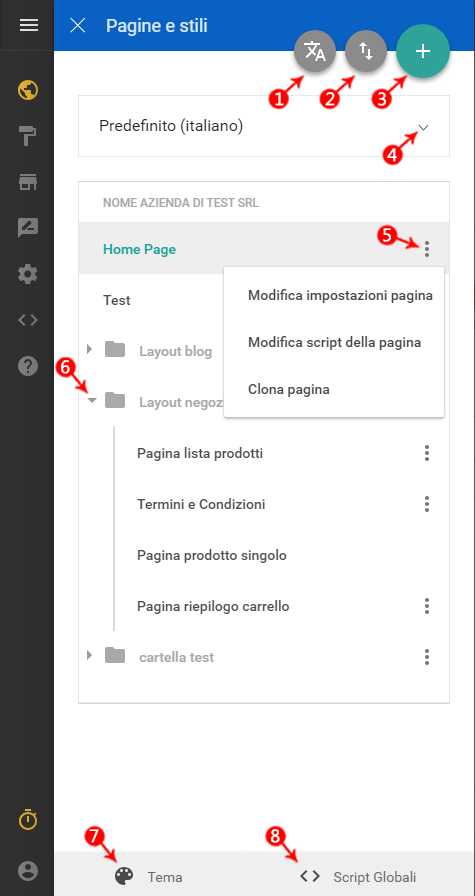Screen dimensions: 475x896
Task: Open options for Pagina riepilogo carrello
Action: [x=426, y=606]
